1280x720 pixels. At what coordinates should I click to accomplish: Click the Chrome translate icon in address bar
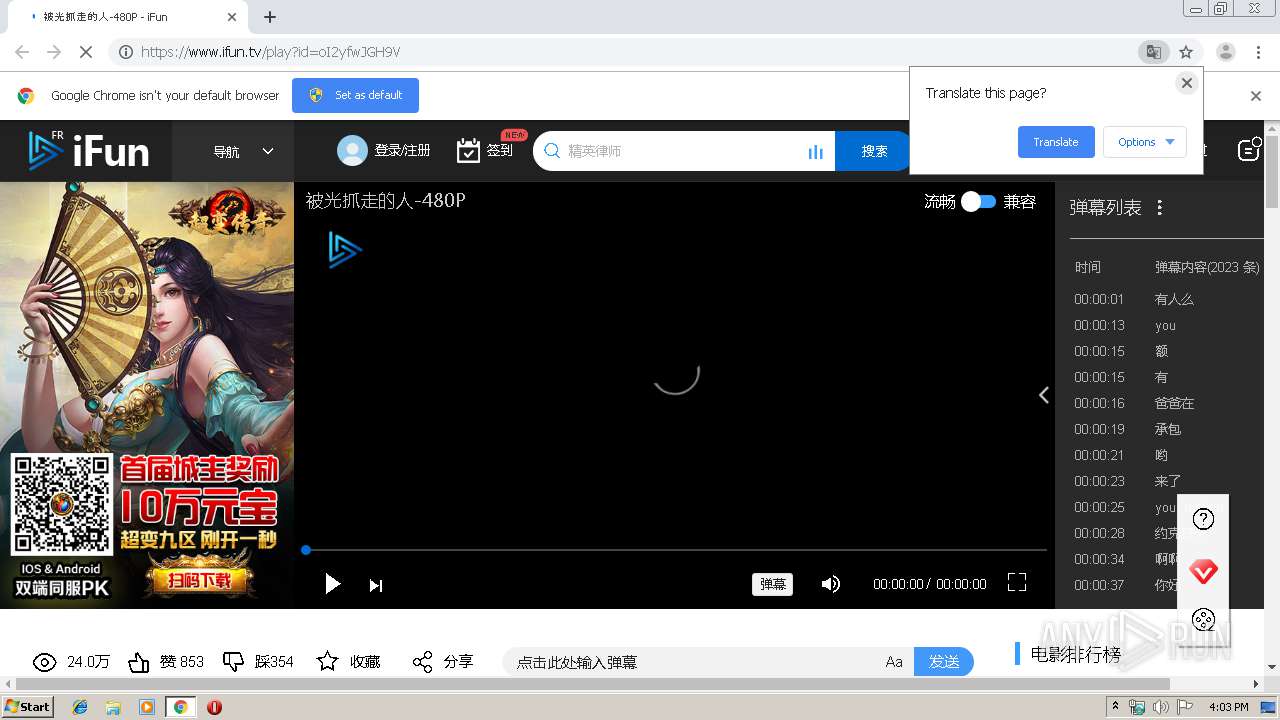click(1154, 52)
